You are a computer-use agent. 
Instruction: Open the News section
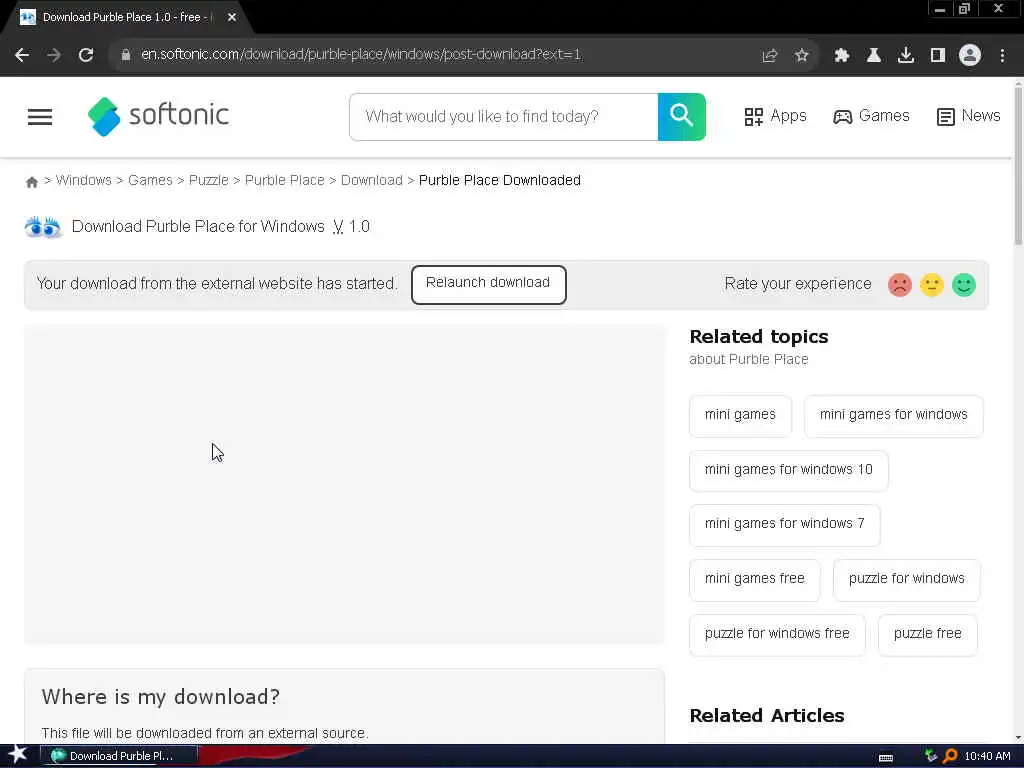pos(968,116)
